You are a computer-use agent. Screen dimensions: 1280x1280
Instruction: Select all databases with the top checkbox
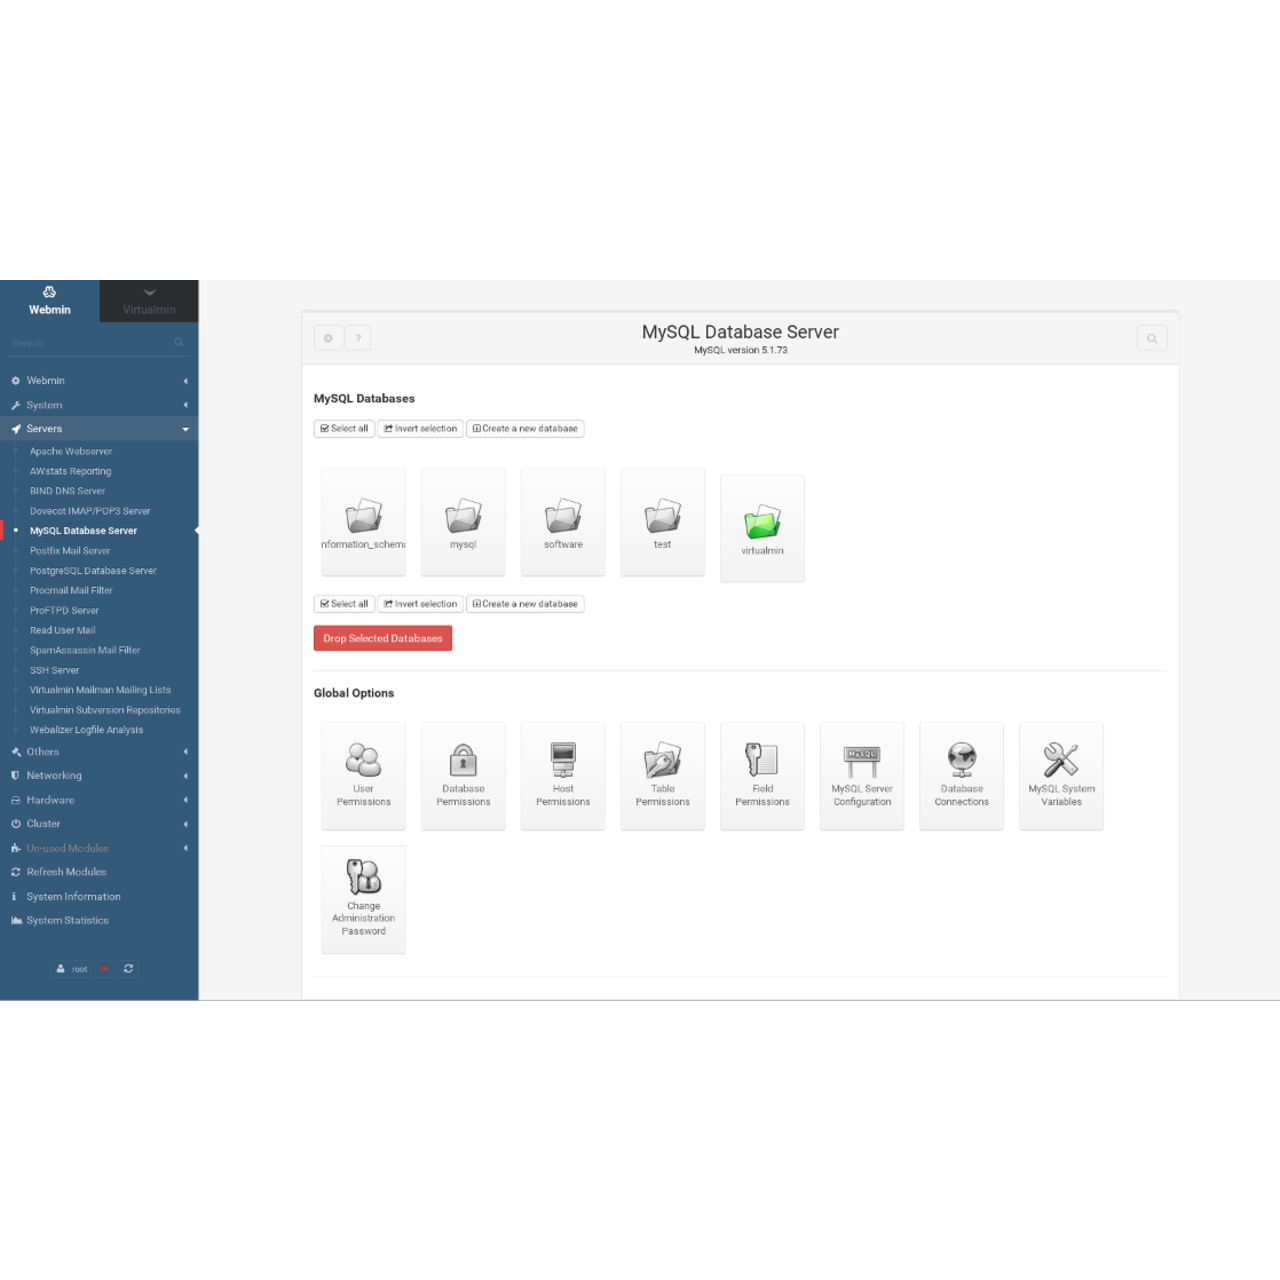(344, 428)
